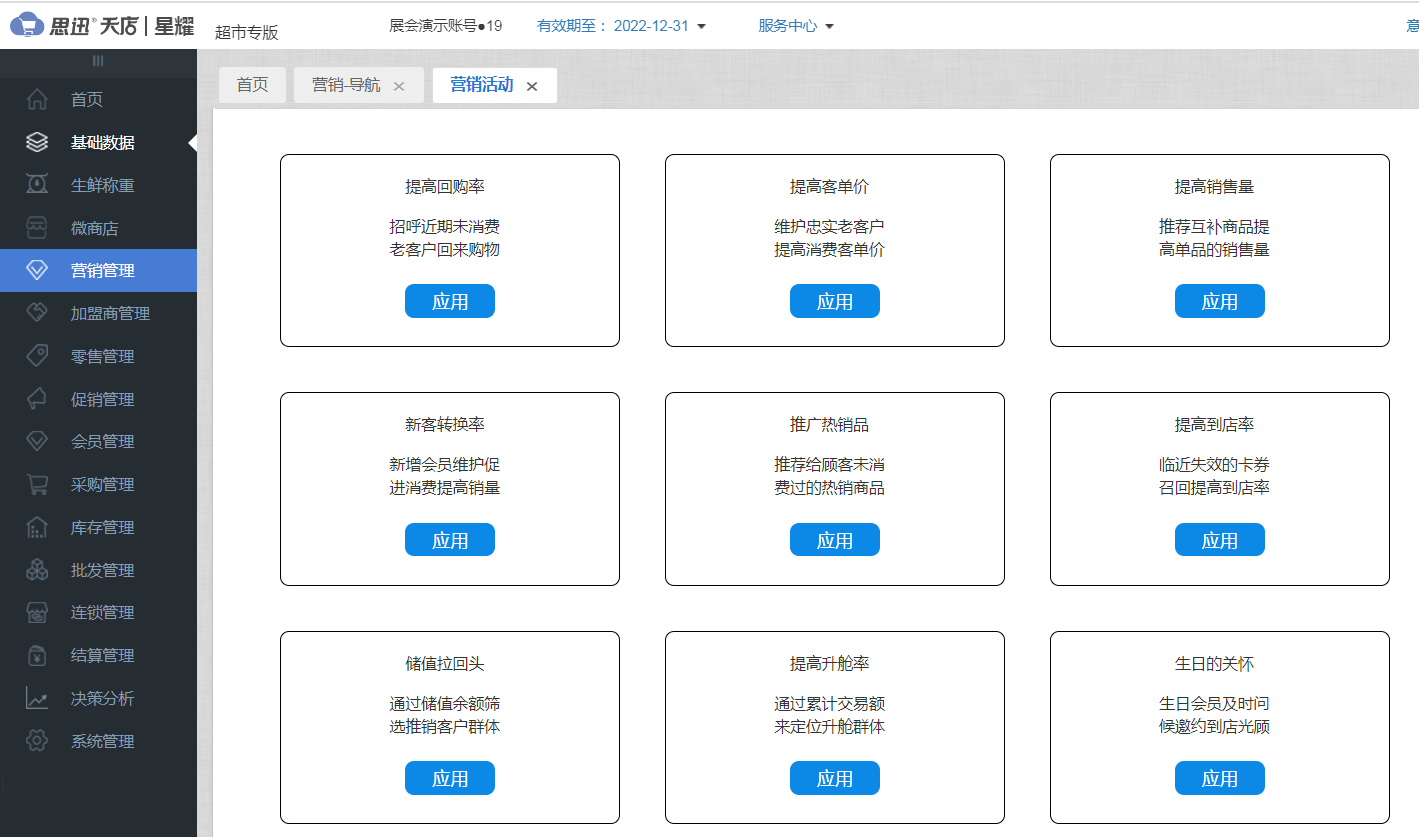Open 首页 from the sidebar
The image size is (1419, 837).
point(85,99)
